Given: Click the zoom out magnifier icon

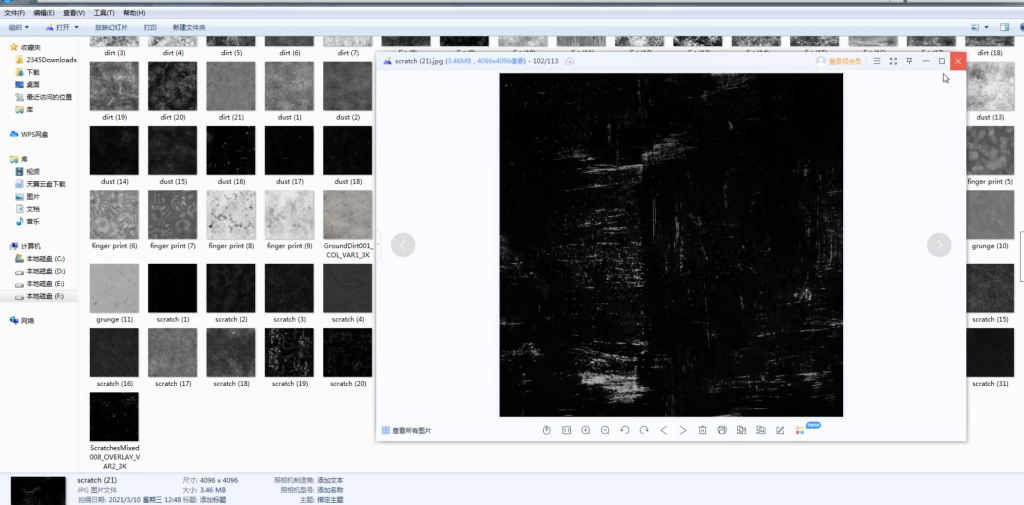Looking at the screenshot, I should [605, 430].
